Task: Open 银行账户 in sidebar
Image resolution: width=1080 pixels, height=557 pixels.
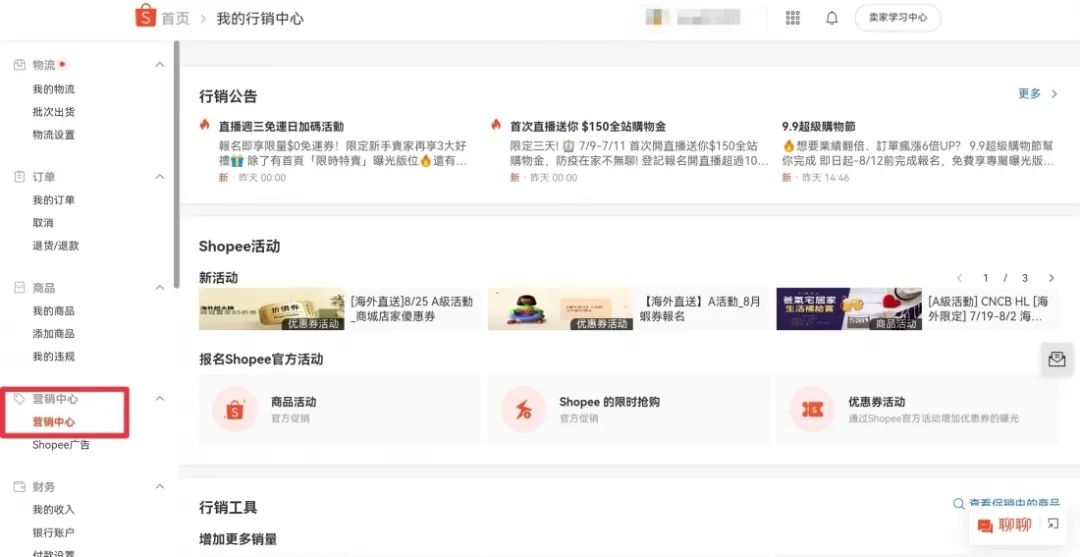Action: [x=54, y=533]
